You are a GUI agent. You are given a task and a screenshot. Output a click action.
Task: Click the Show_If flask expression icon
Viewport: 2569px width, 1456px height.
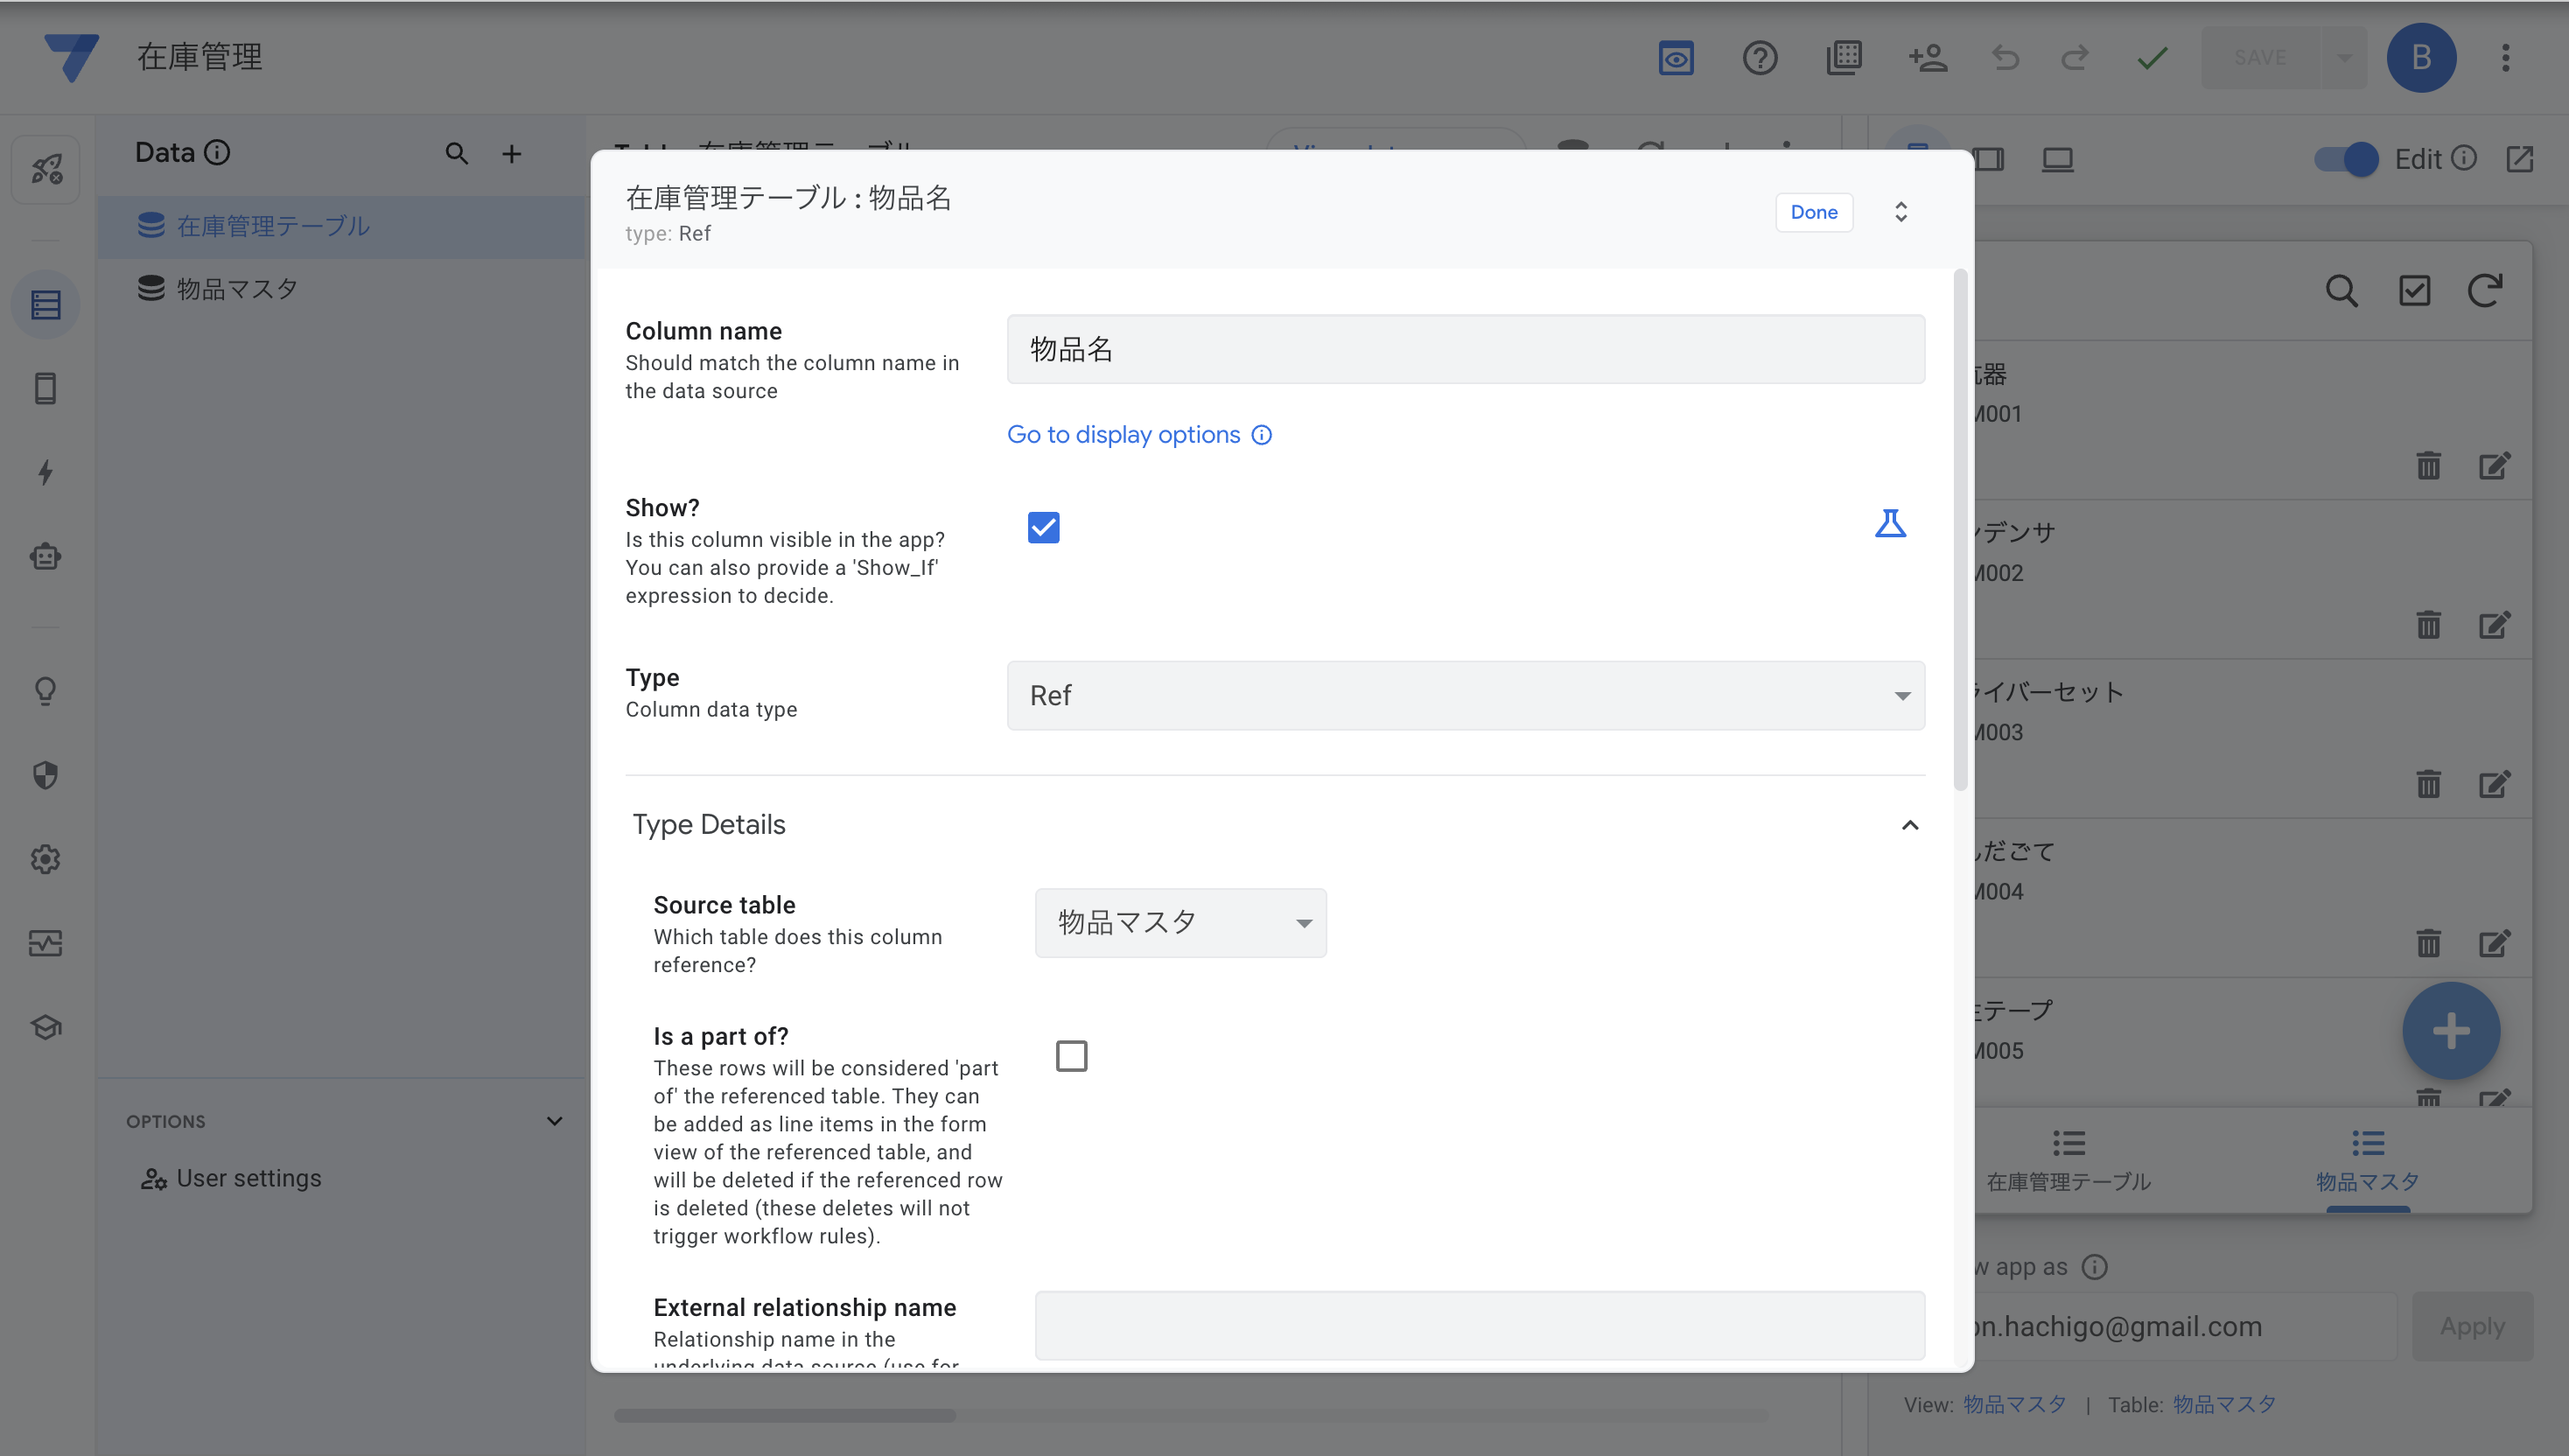[x=1889, y=524]
